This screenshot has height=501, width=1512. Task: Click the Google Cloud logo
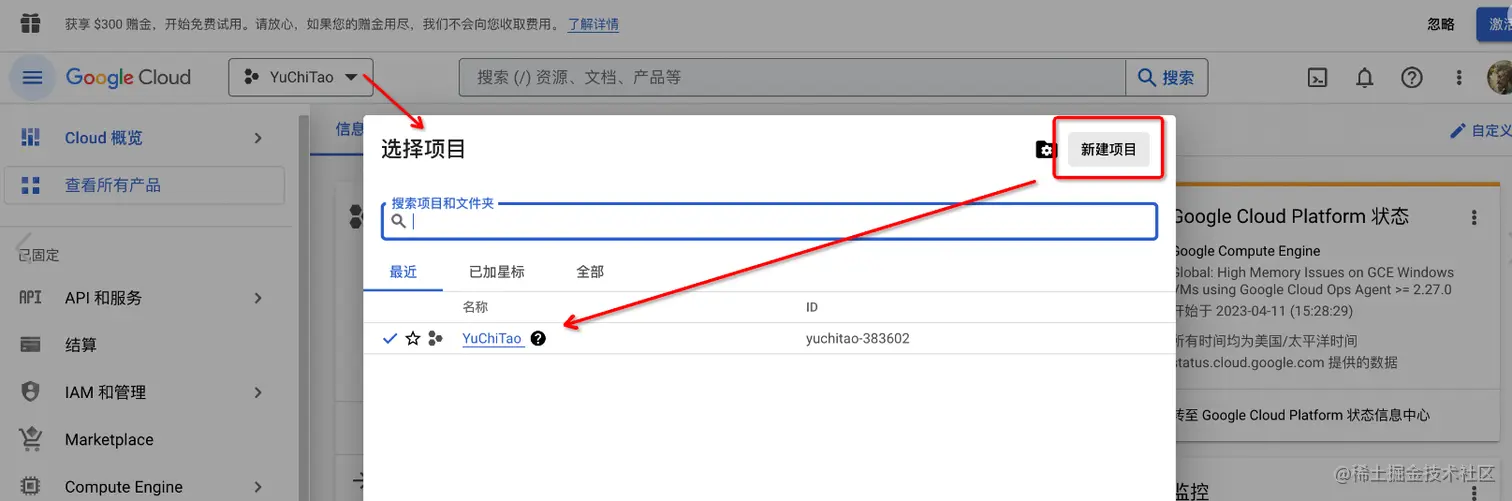[x=128, y=77]
